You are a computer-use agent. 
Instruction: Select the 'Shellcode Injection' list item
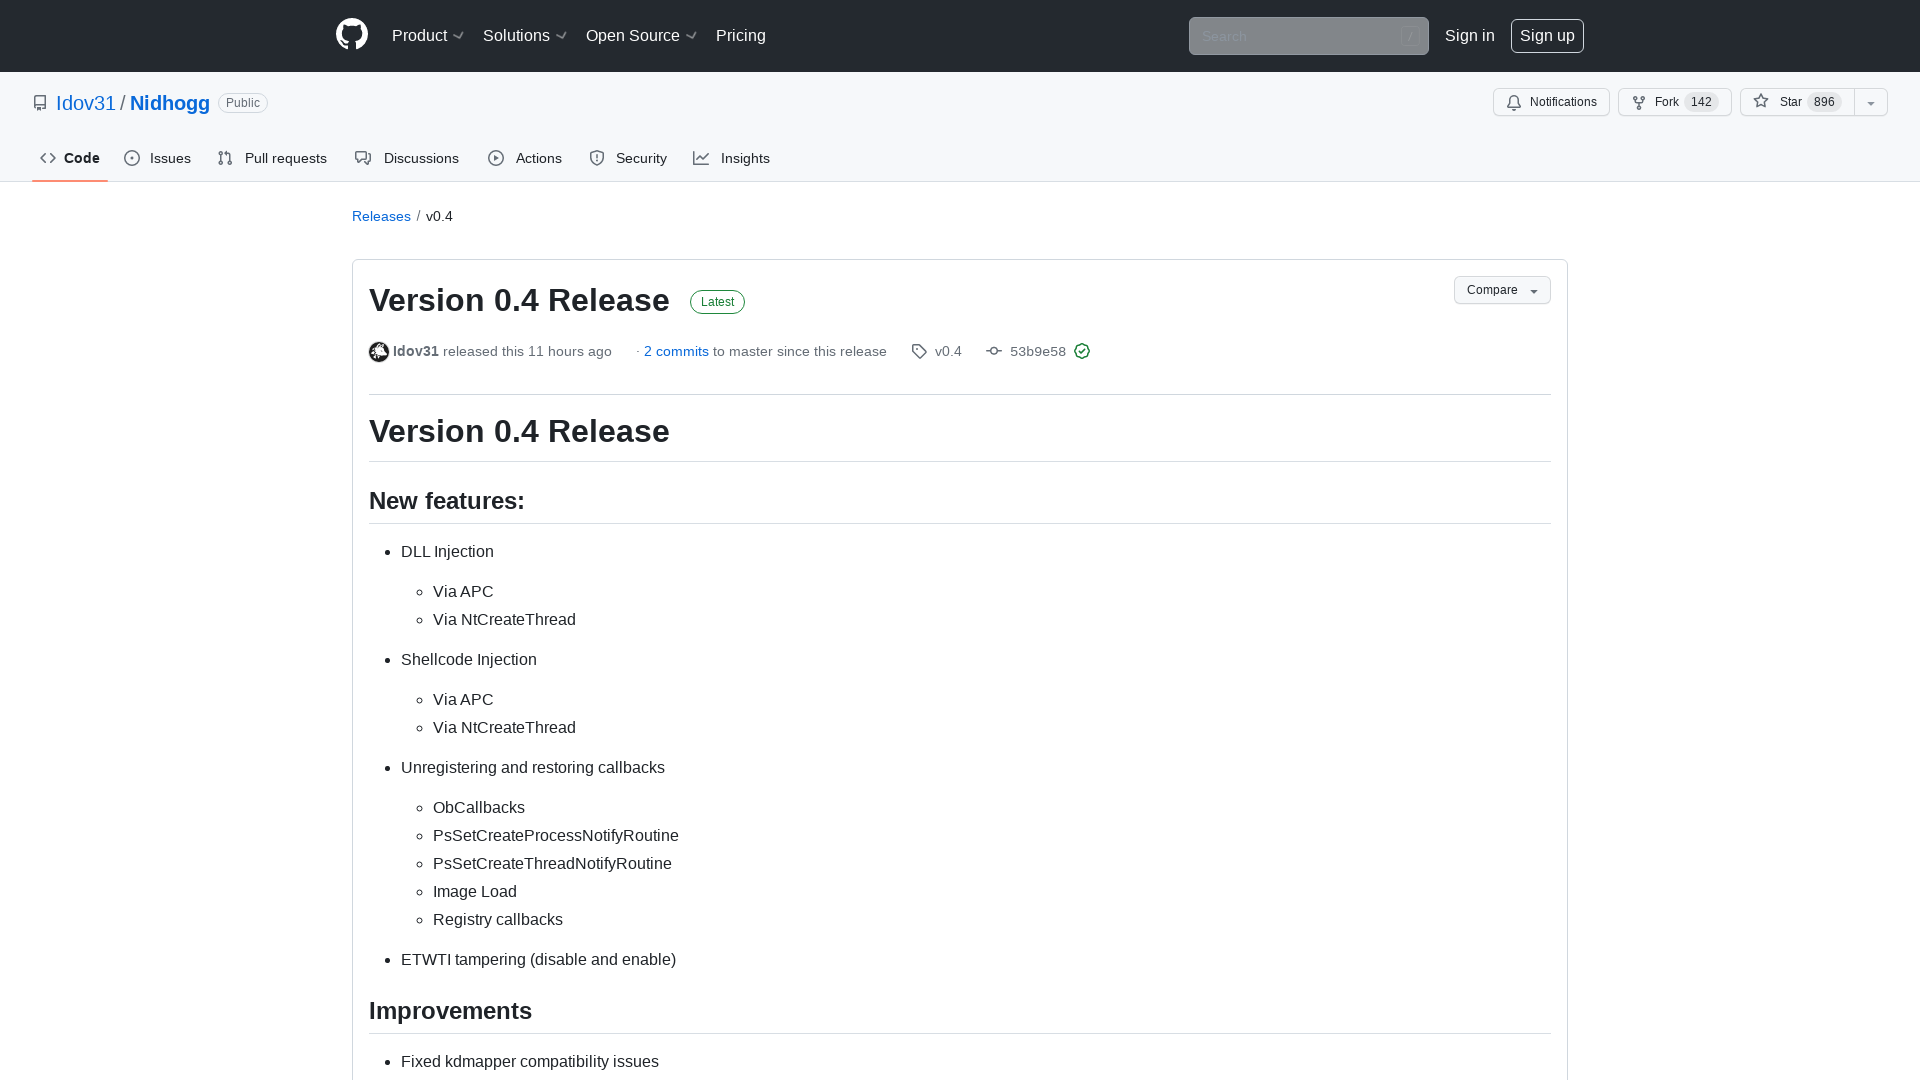point(469,660)
